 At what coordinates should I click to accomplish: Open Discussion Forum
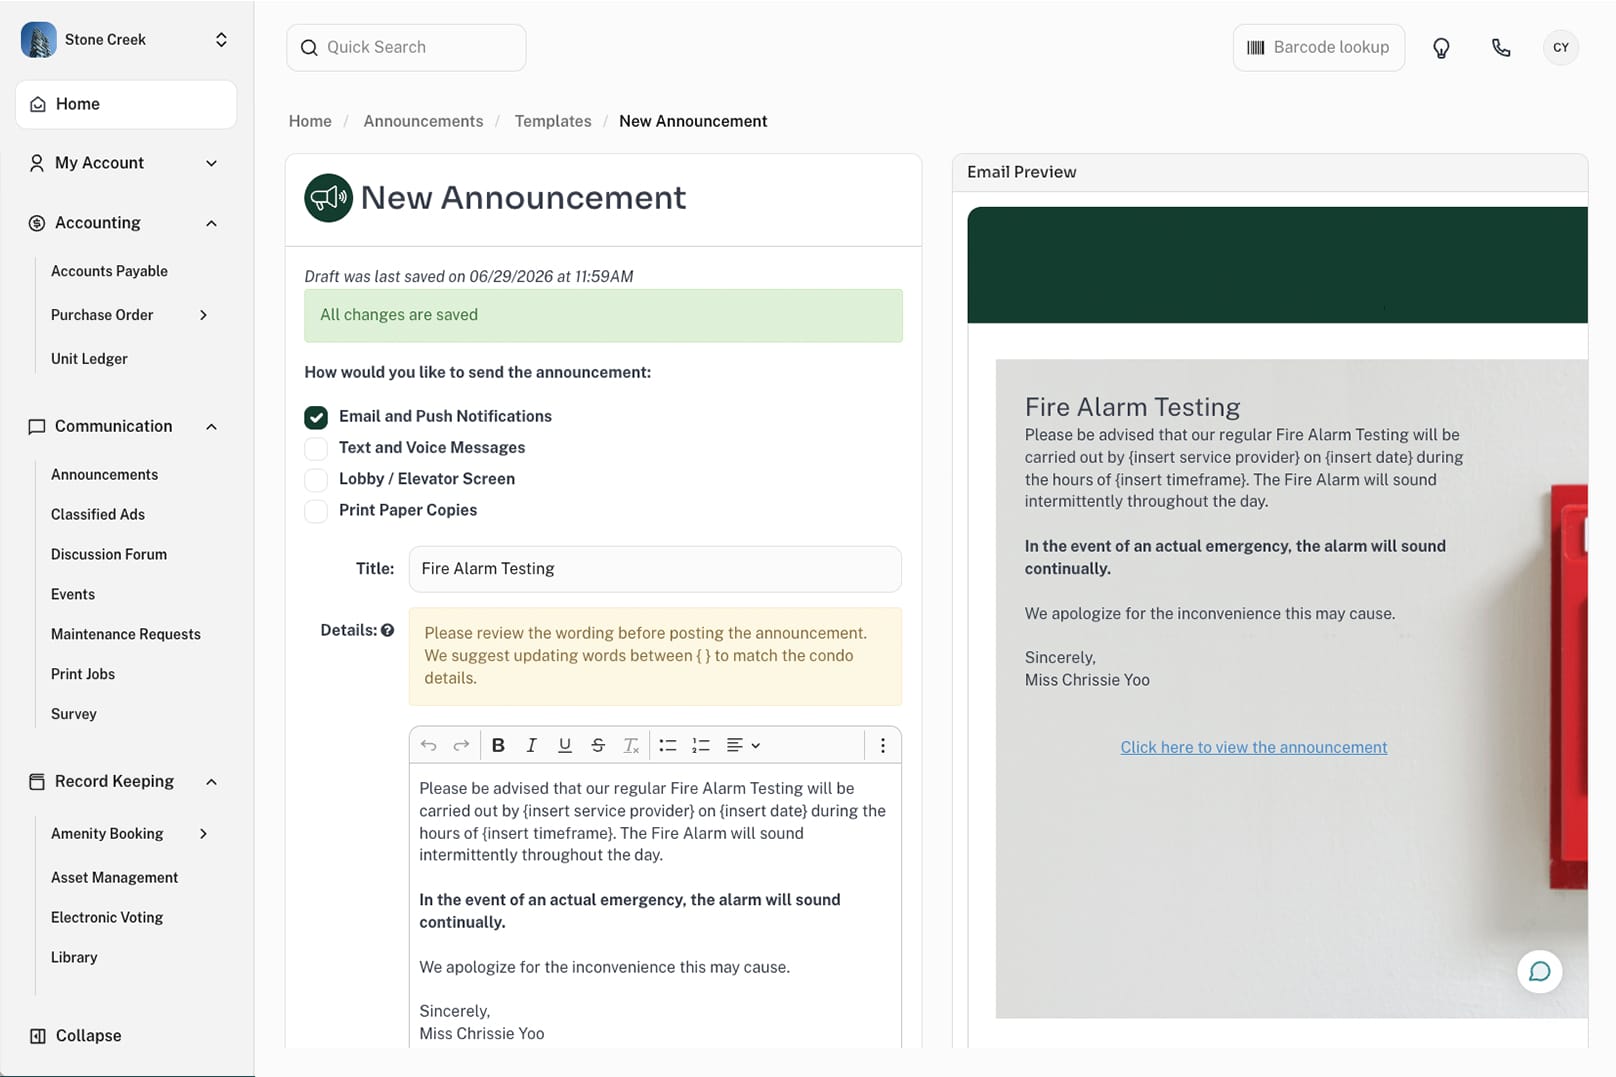tap(109, 554)
